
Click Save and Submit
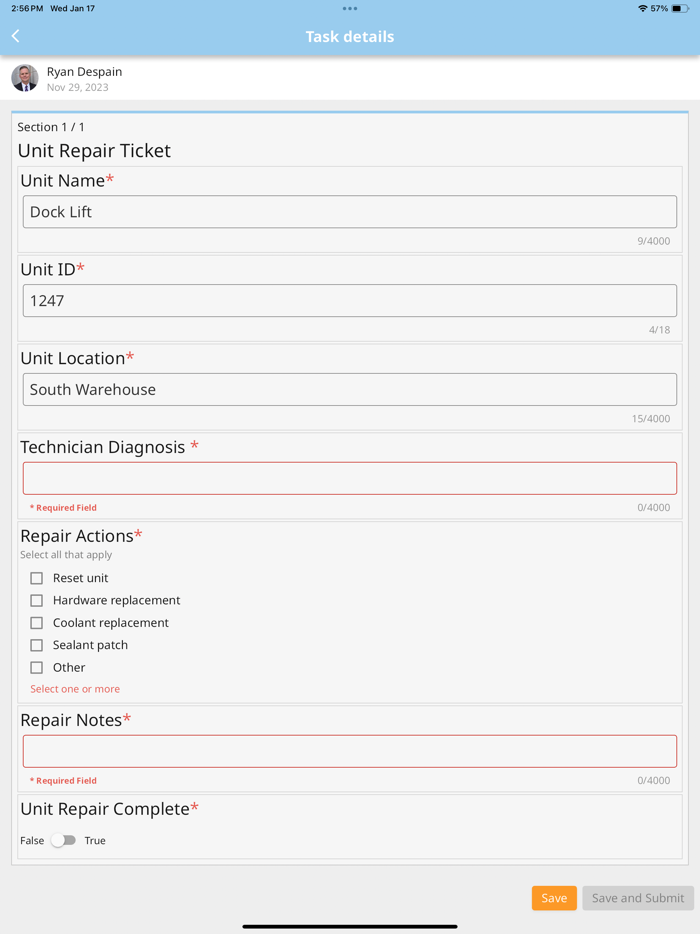[x=637, y=897]
